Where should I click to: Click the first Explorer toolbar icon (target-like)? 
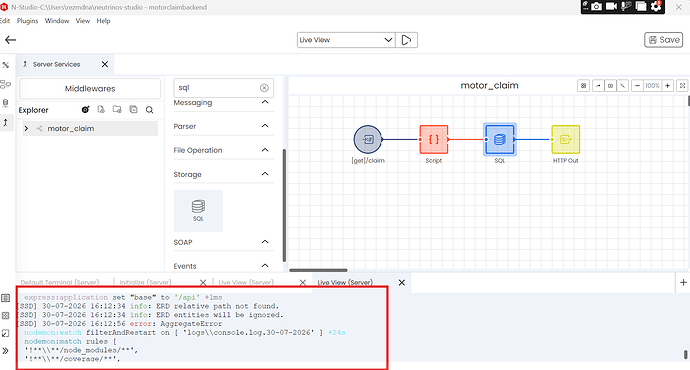(85, 110)
